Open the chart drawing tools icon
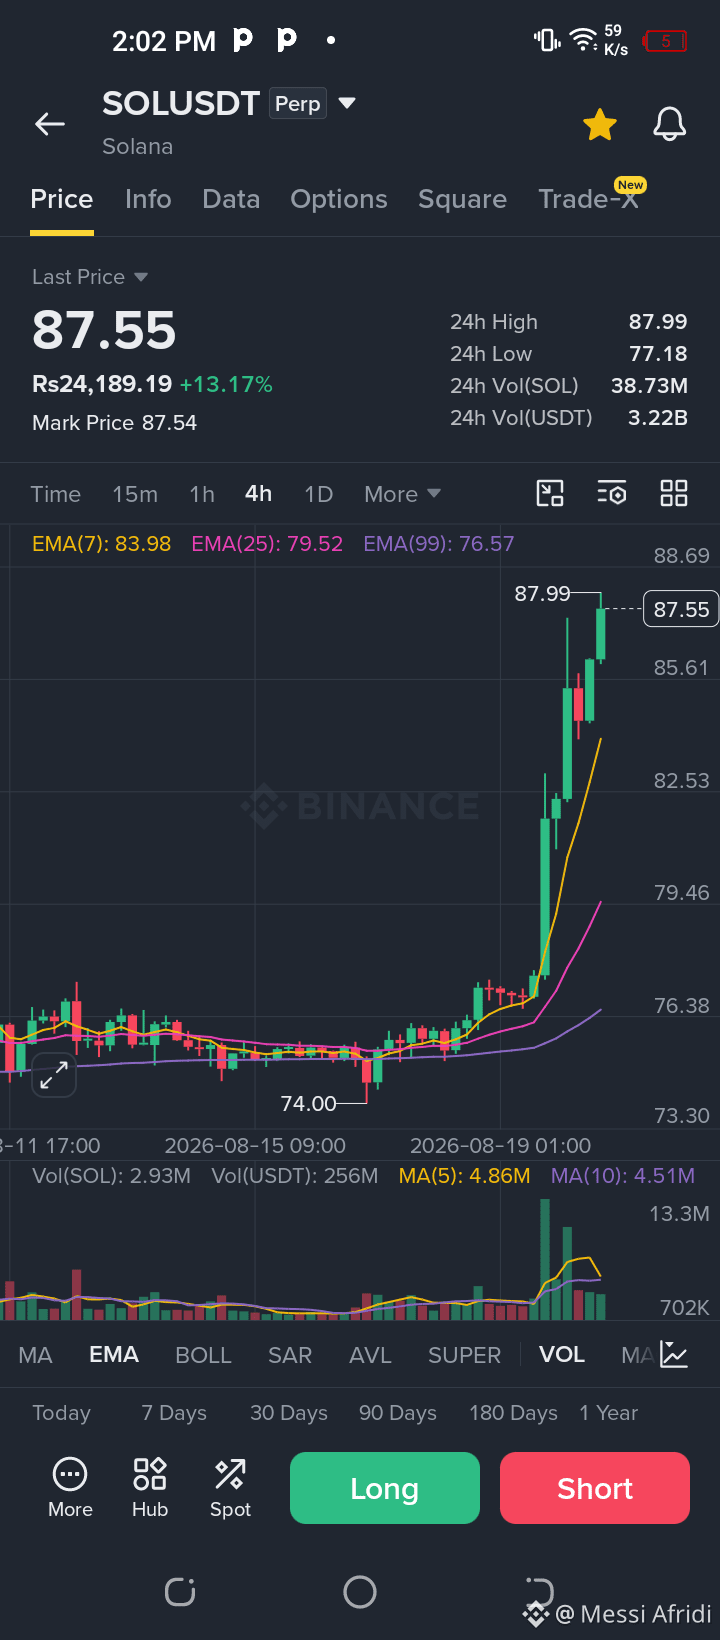Viewport: 720px width, 1640px height. [550, 493]
